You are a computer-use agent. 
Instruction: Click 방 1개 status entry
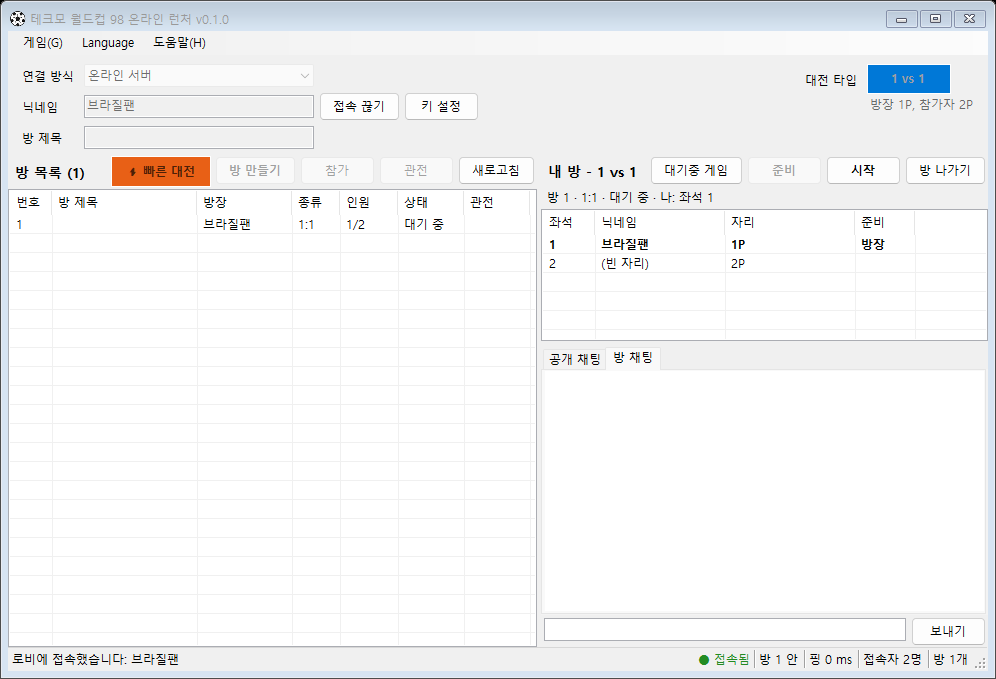pos(950,660)
